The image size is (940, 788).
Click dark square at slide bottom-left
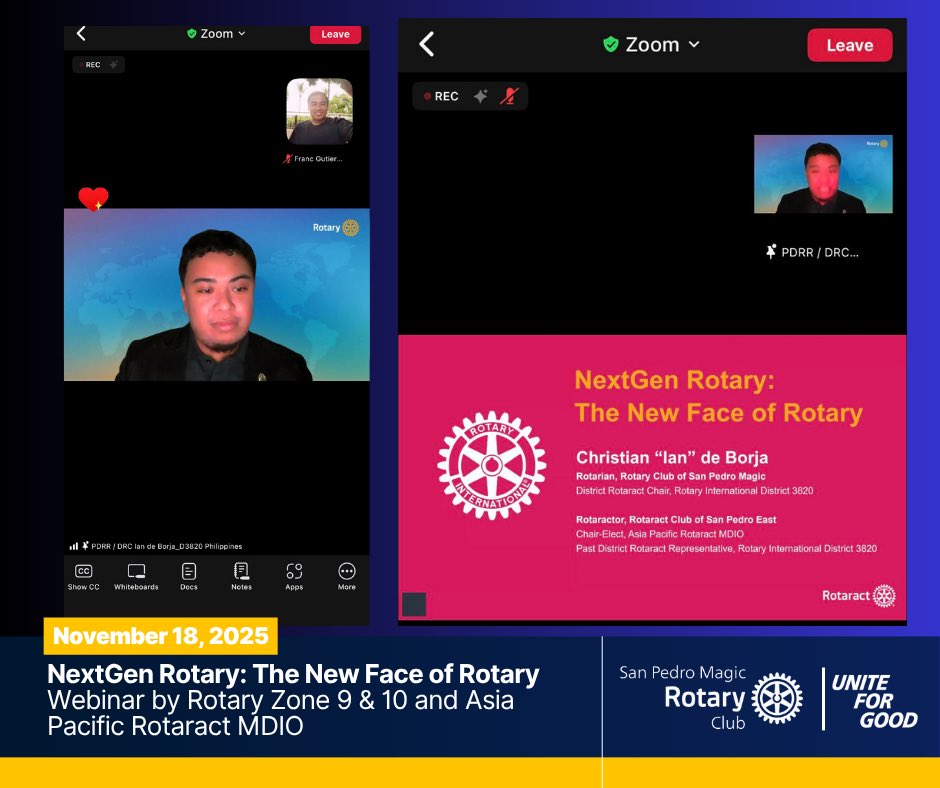[x=414, y=604]
